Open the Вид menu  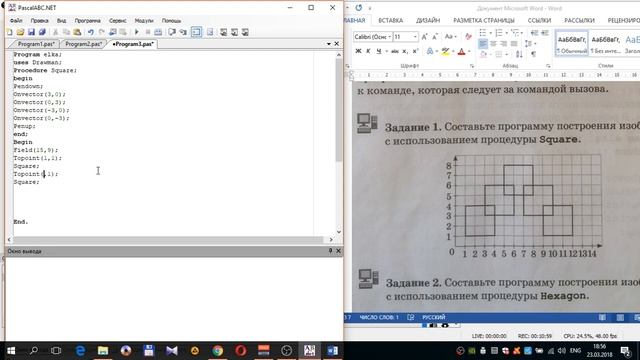(x=61, y=20)
